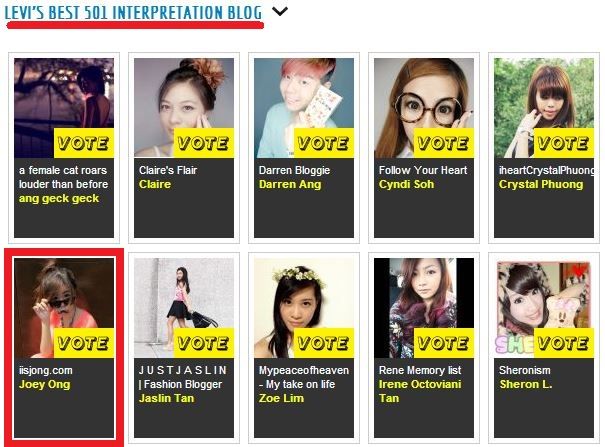Click VOTE on Rene Memory list card
This screenshot has height=447, width=605.
click(x=444, y=343)
